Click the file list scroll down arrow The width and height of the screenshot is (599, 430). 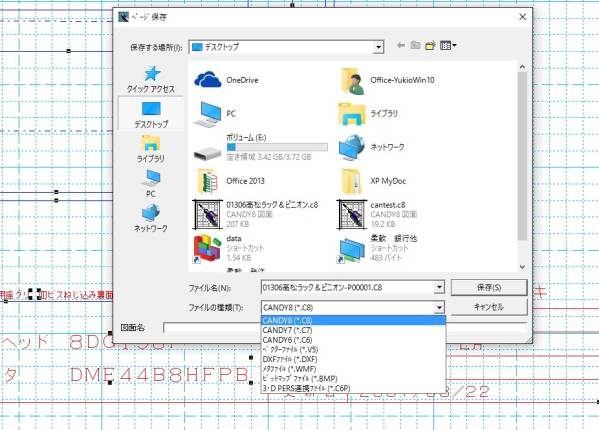point(522,267)
